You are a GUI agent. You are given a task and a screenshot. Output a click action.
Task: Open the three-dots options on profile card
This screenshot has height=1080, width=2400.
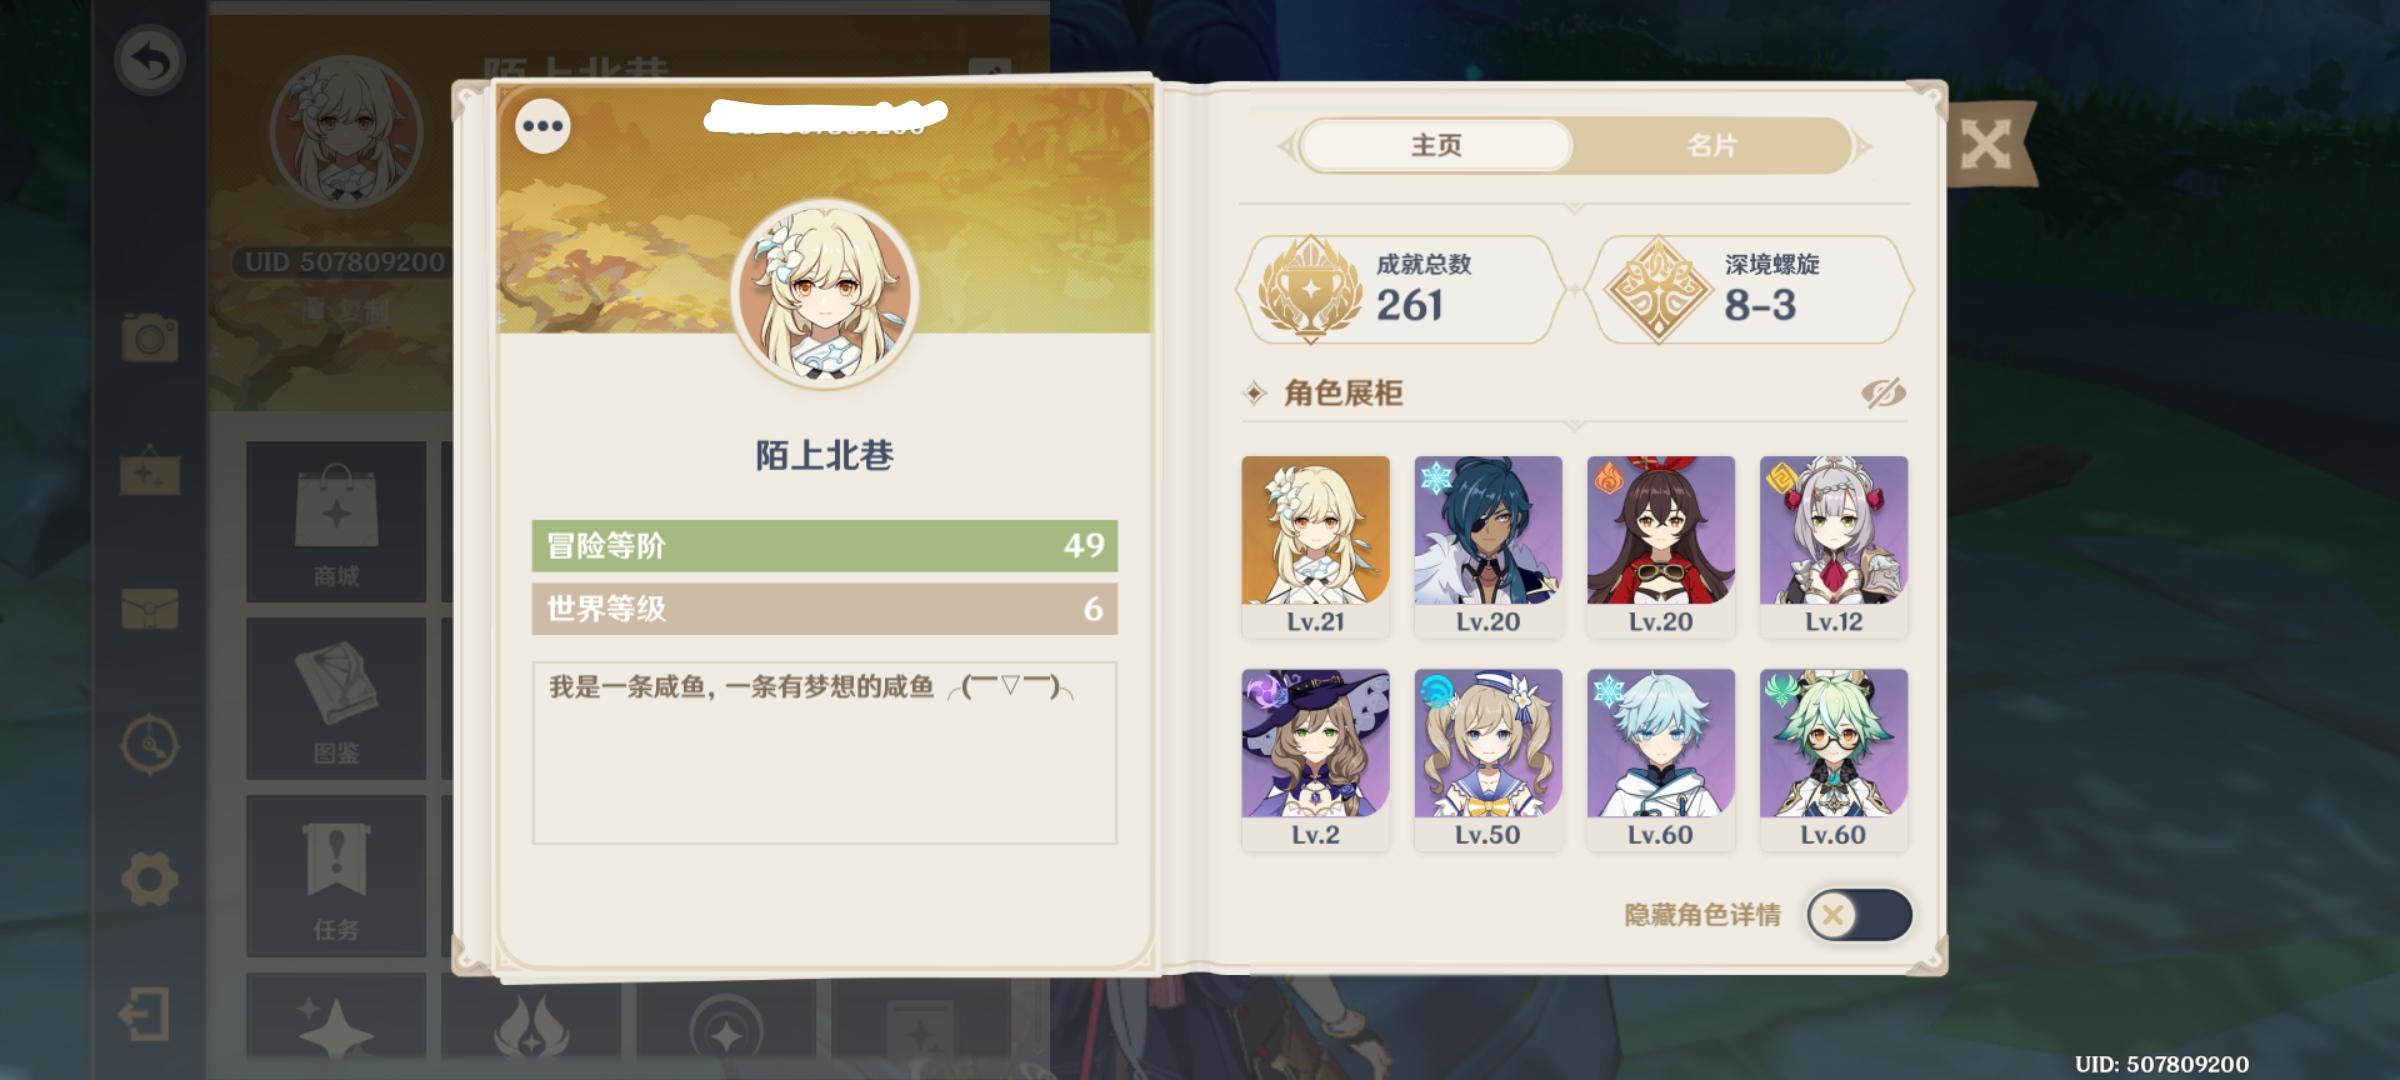pos(543,126)
